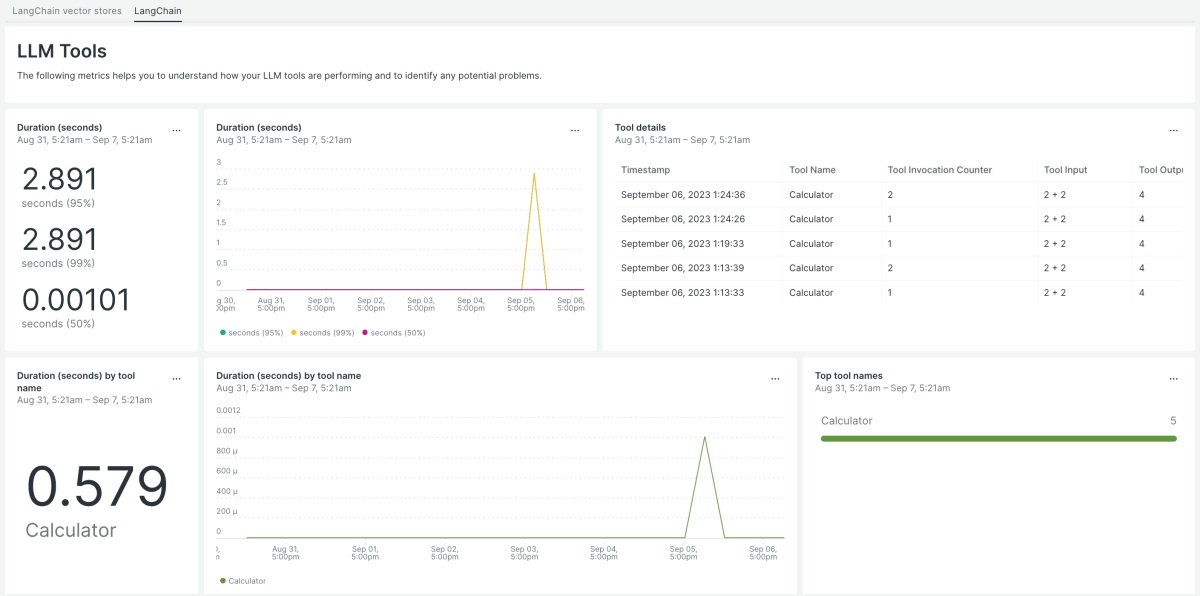Switch to LangChain vector stores tab
This screenshot has width=1200, height=596.
[67, 11]
